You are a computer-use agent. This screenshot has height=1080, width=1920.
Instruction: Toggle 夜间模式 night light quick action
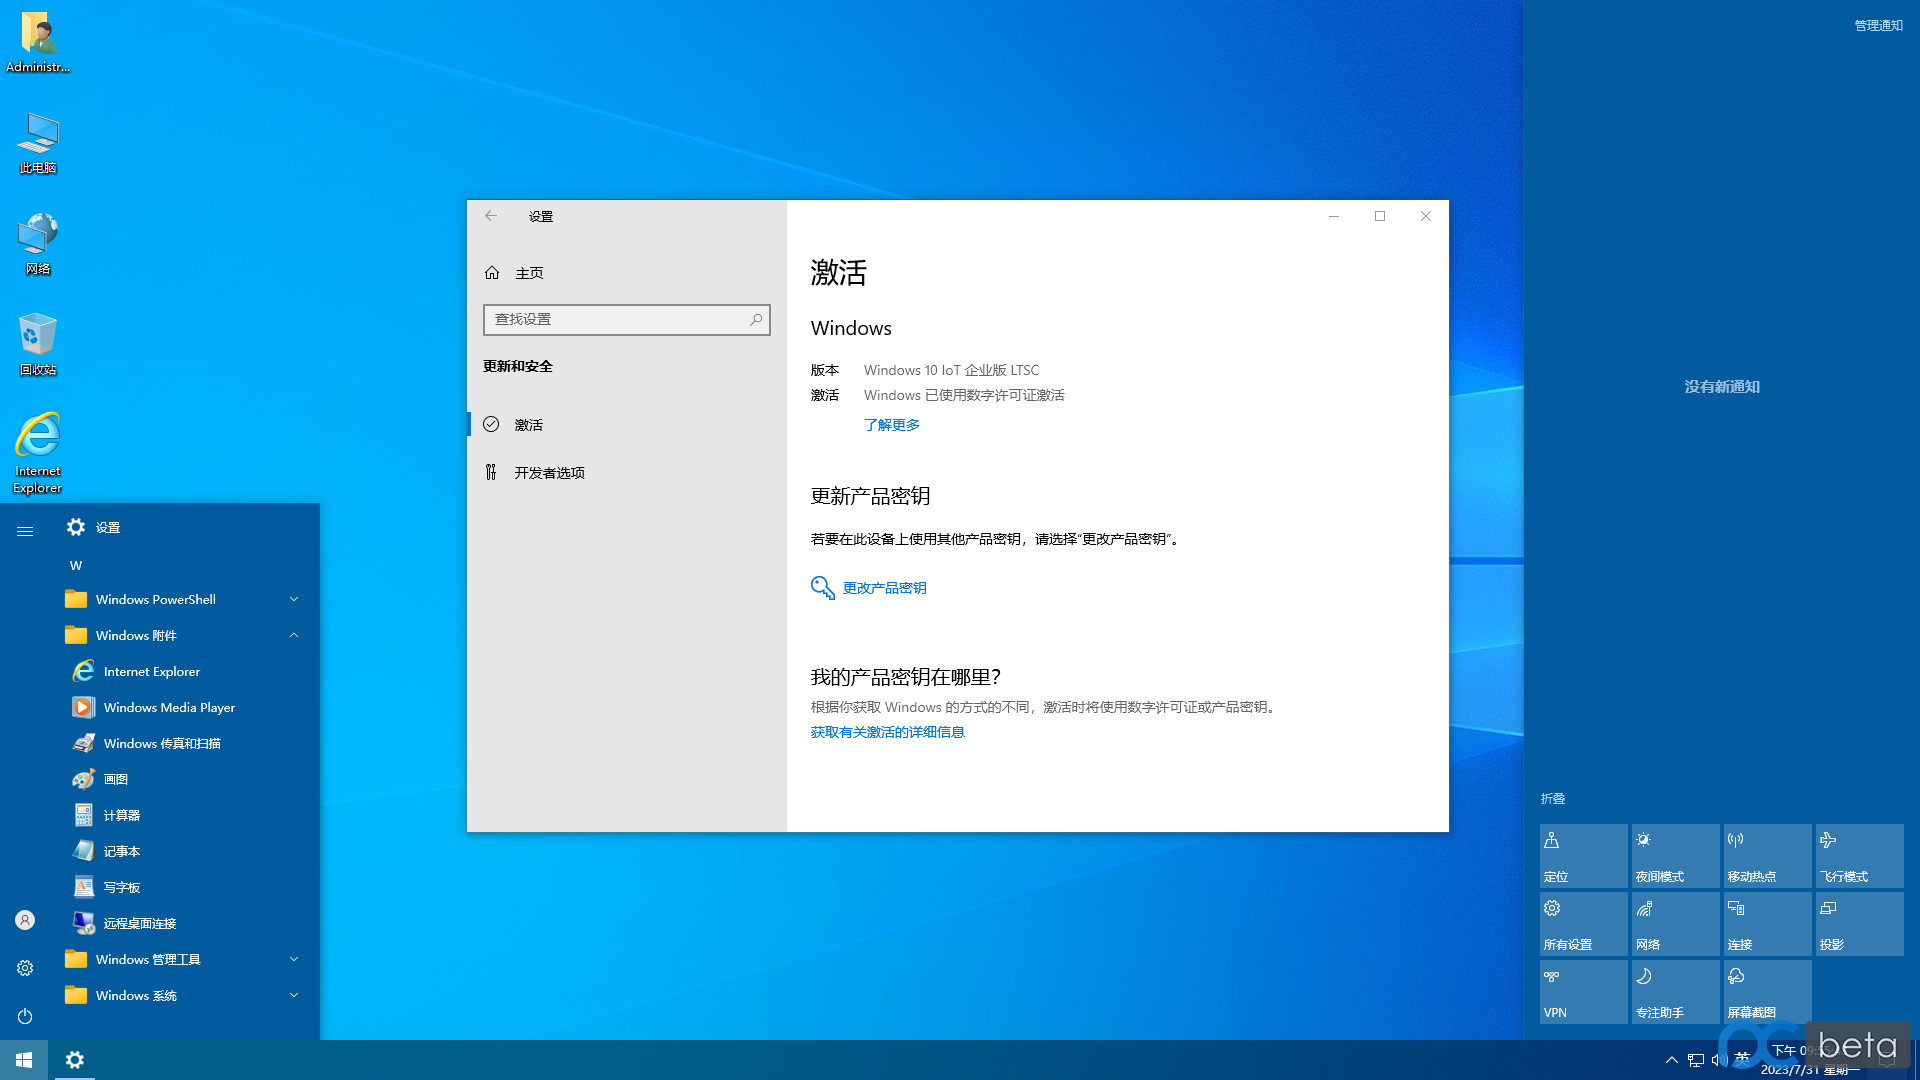pos(1676,856)
